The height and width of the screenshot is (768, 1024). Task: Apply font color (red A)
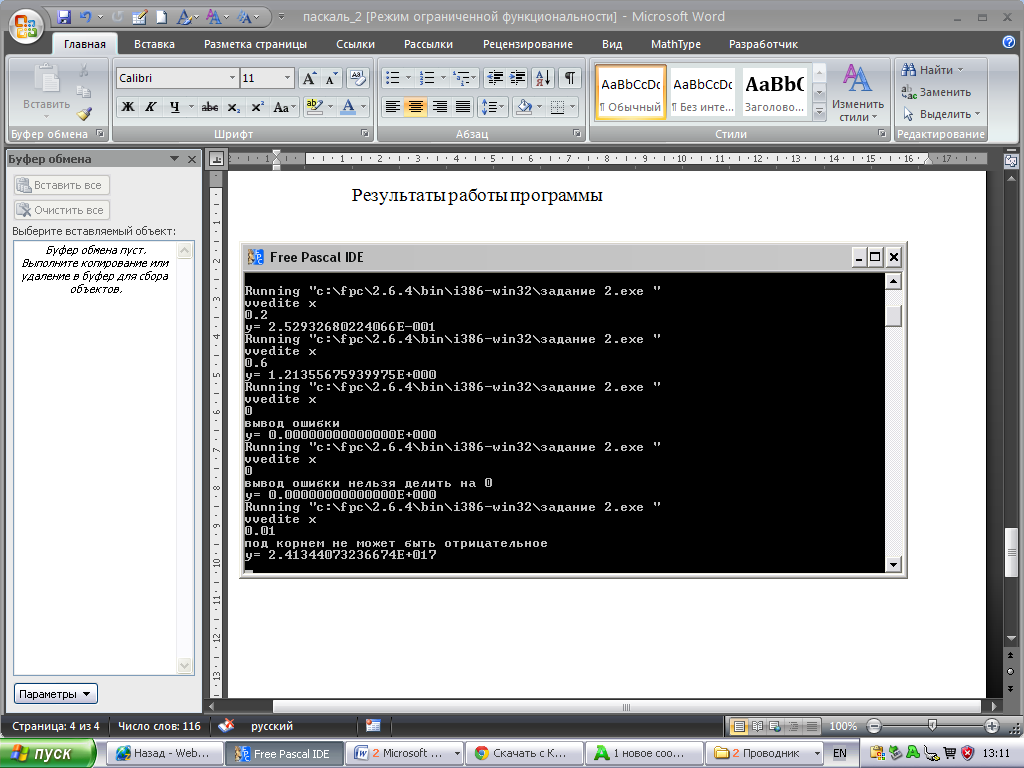click(x=348, y=107)
